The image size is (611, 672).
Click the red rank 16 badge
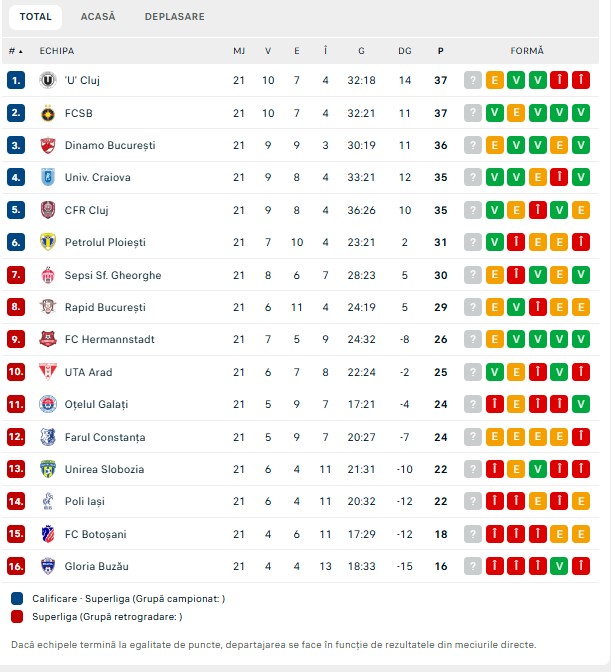coord(15,566)
